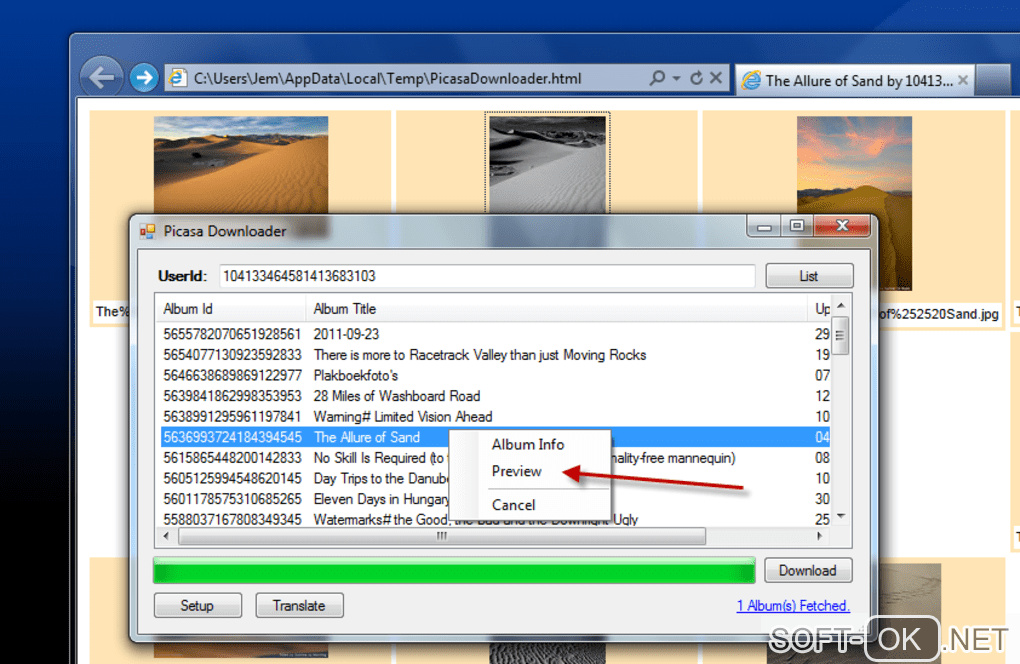This screenshot has width=1020, height=664.
Task: Click the horizontal scroll left arrow
Action: (x=167, y=537)
